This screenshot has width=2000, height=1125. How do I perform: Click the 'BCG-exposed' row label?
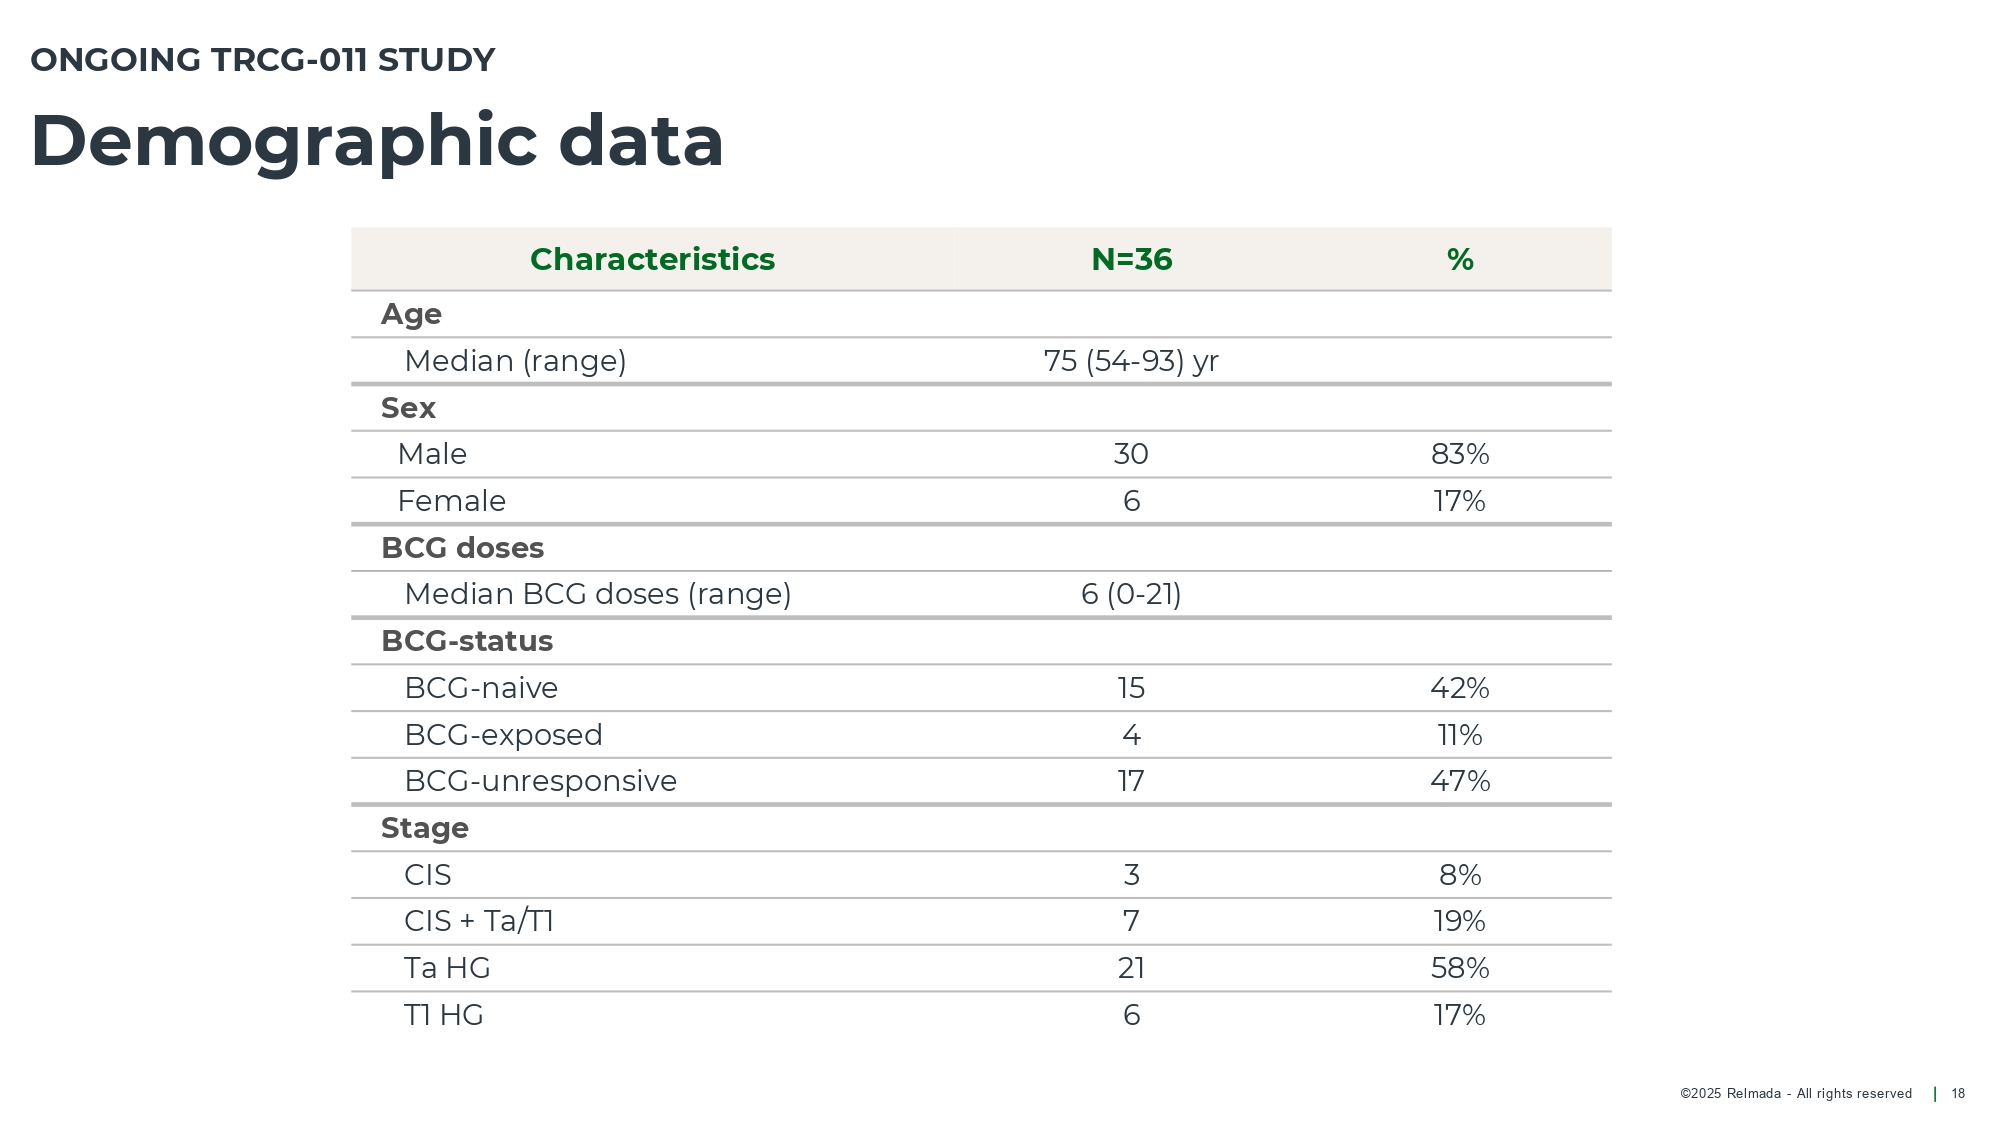[x=503, y=735]
